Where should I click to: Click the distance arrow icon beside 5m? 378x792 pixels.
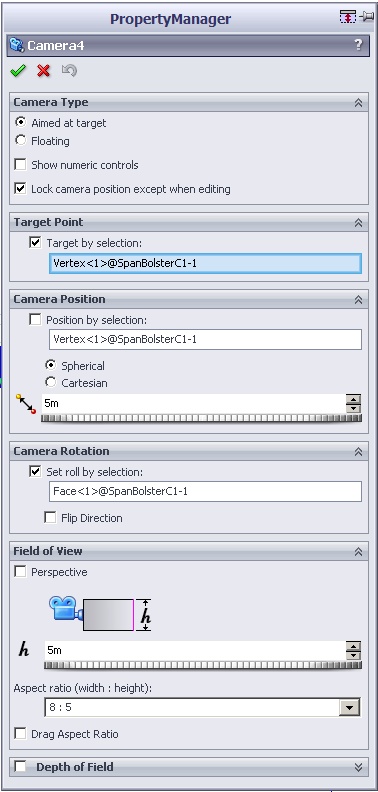pyautogui.click(x=26, y=405)
